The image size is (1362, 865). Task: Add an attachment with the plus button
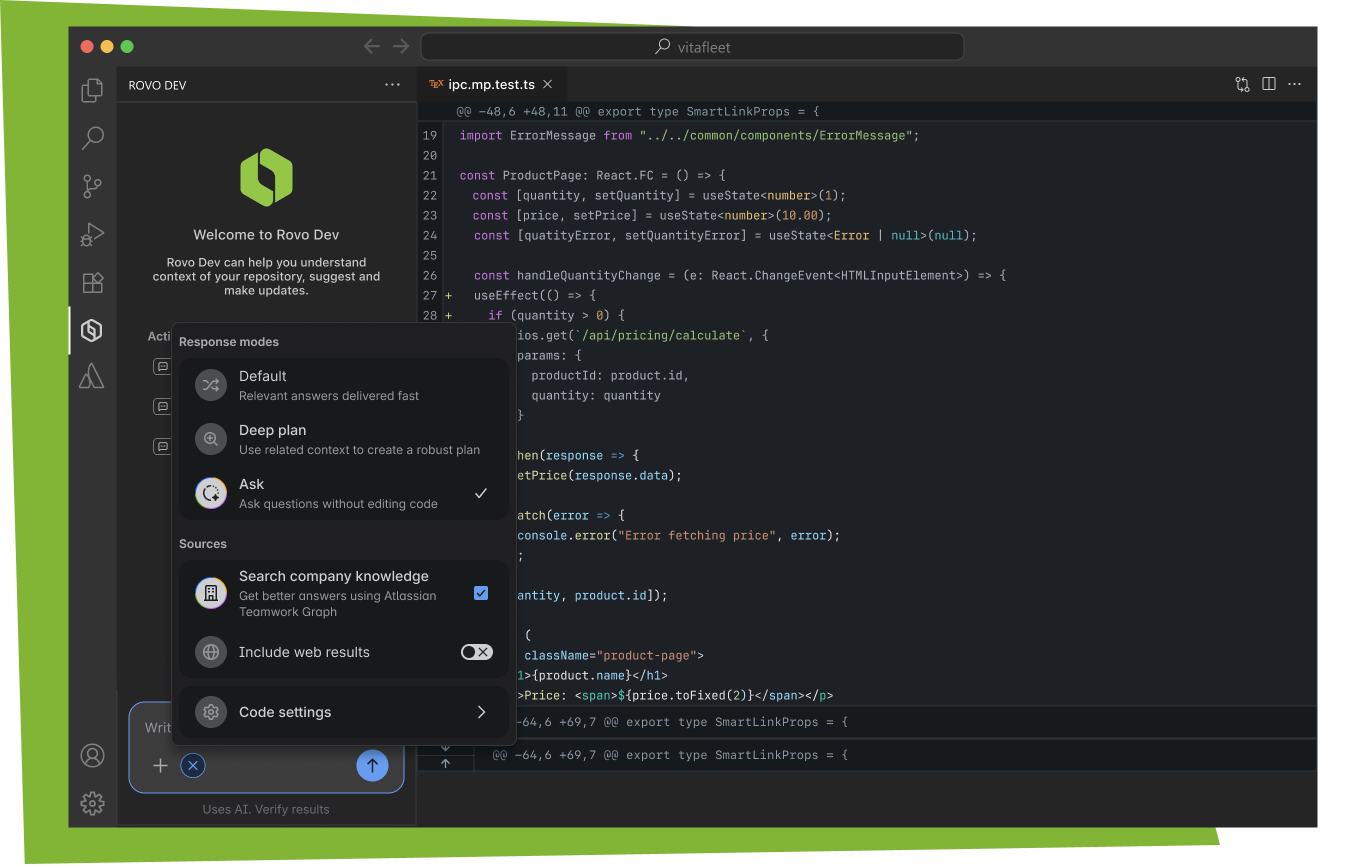(159, 765)
